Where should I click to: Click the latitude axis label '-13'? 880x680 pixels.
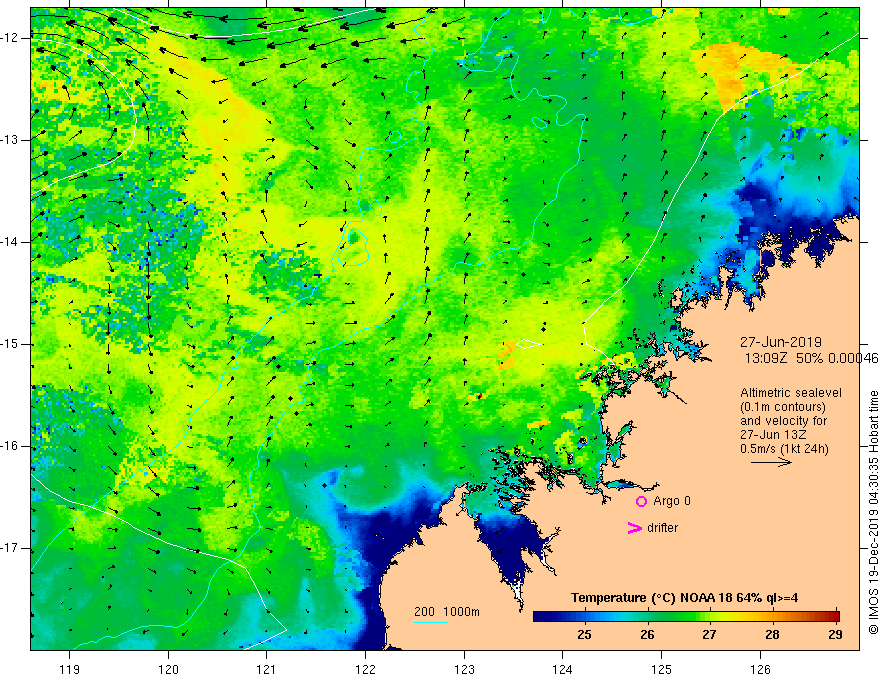pos(11,140)
